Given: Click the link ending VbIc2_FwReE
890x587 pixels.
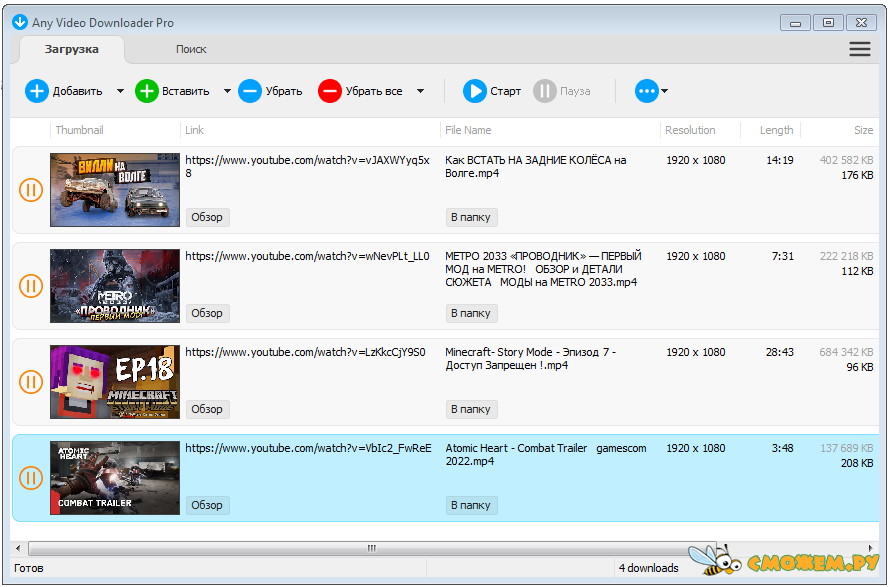Looking at the screenshot, I should click(x=308, y=448).
